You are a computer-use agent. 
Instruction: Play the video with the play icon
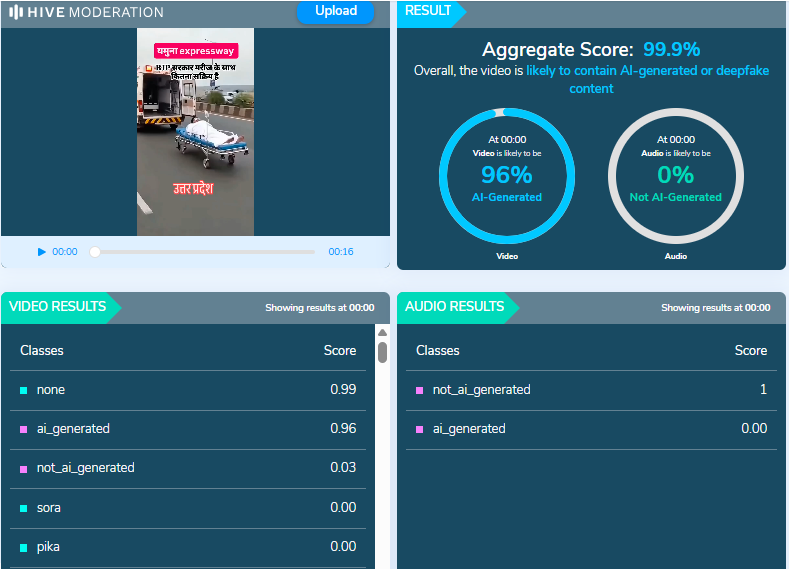pos(41,252)
